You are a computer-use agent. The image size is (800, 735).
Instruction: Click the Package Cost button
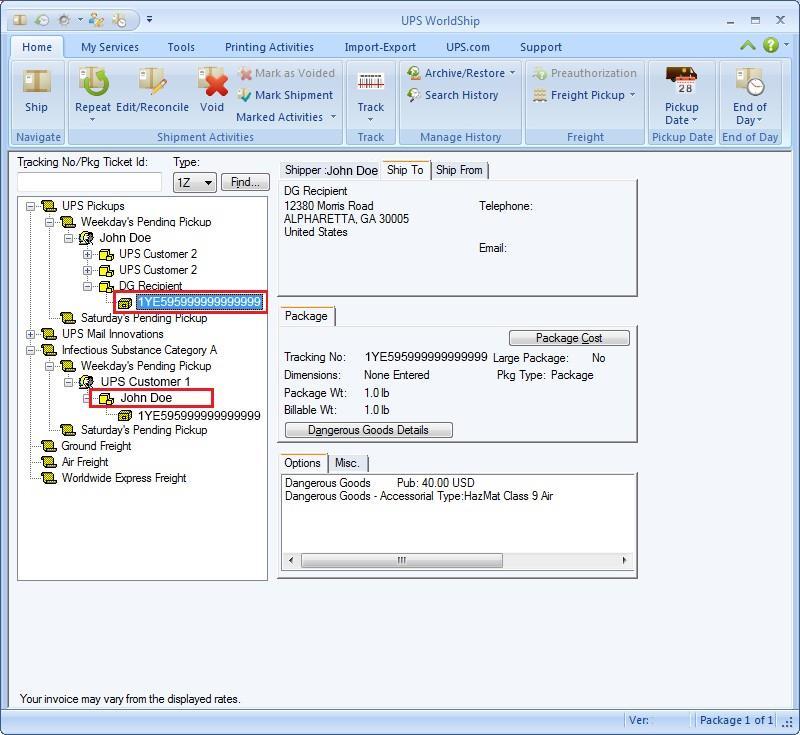coord(569,338)
